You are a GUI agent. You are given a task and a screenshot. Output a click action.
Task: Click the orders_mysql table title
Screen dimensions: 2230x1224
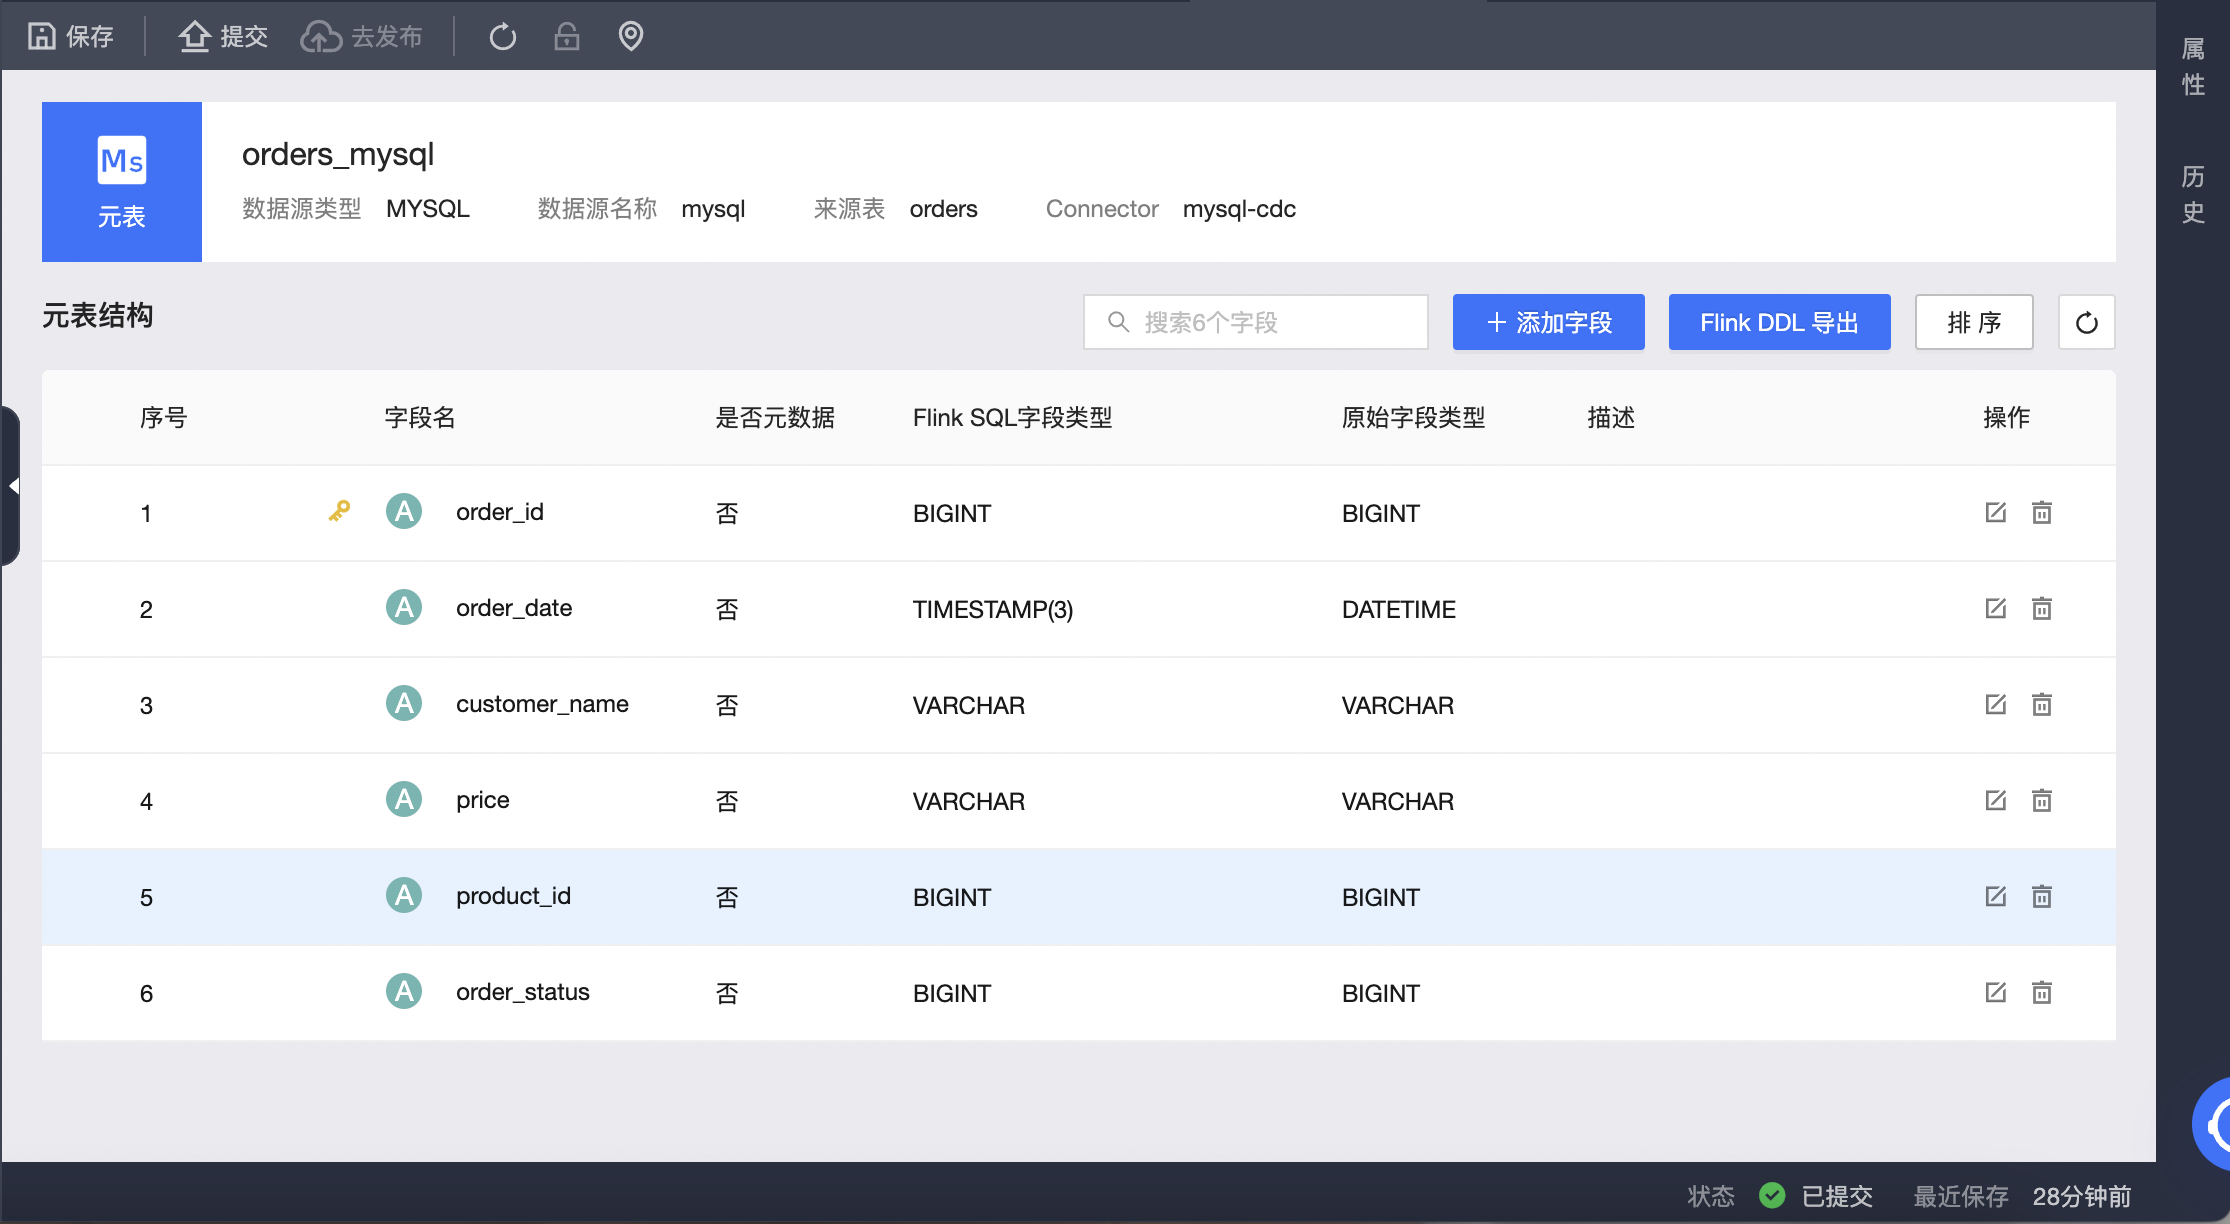click(338, 154)
